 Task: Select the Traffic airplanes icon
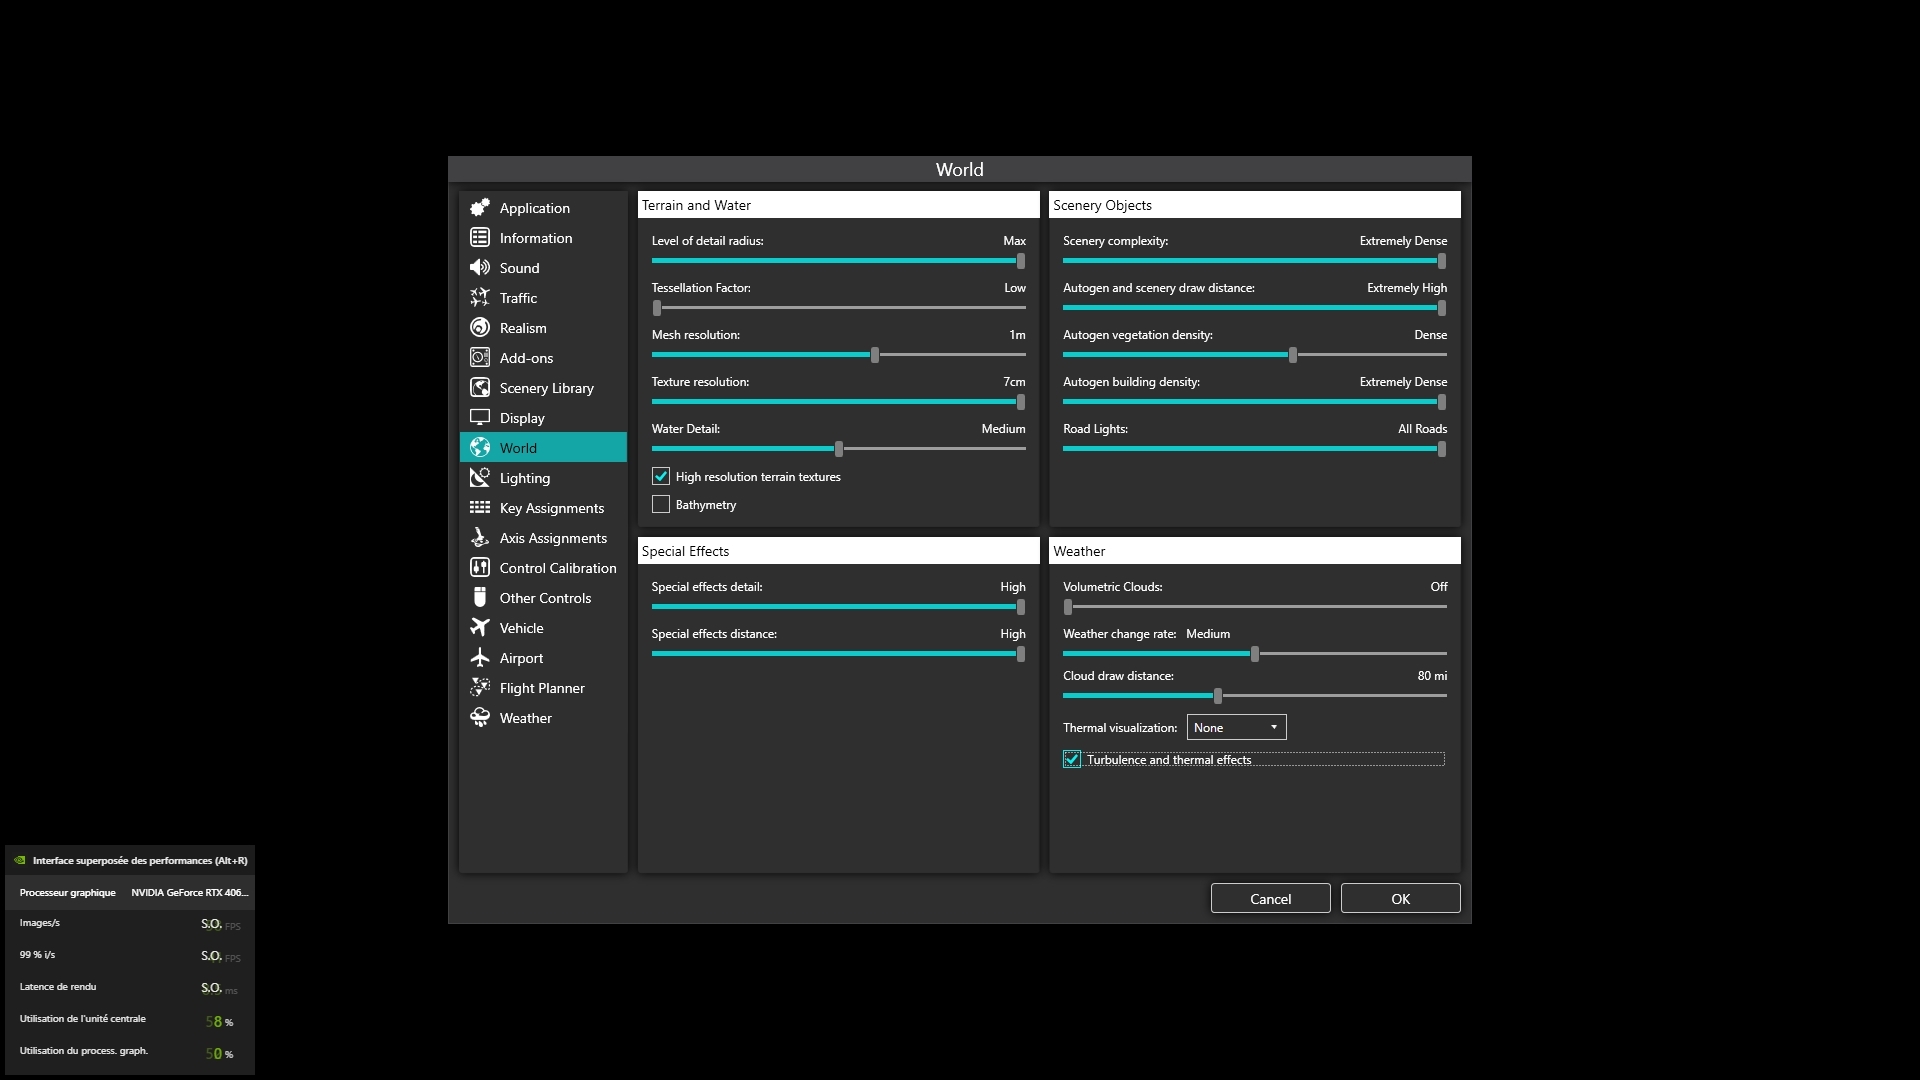pos(480,297)
